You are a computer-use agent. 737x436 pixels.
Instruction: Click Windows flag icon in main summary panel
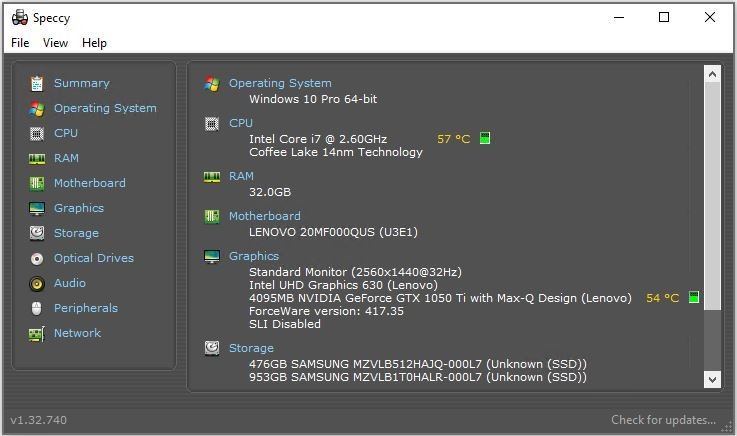pyautogui.click(x=212, y=84)
